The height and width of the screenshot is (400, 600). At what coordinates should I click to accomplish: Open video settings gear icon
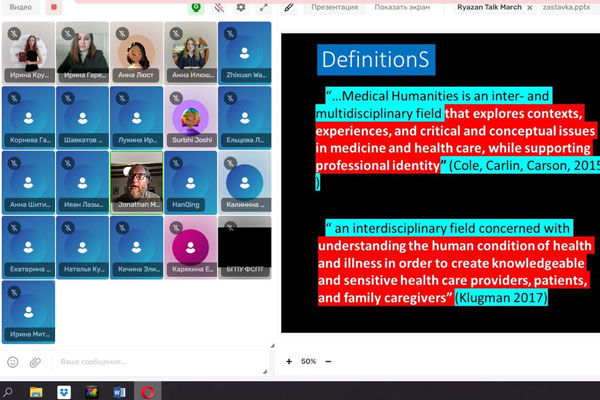(x=241, y=7)
